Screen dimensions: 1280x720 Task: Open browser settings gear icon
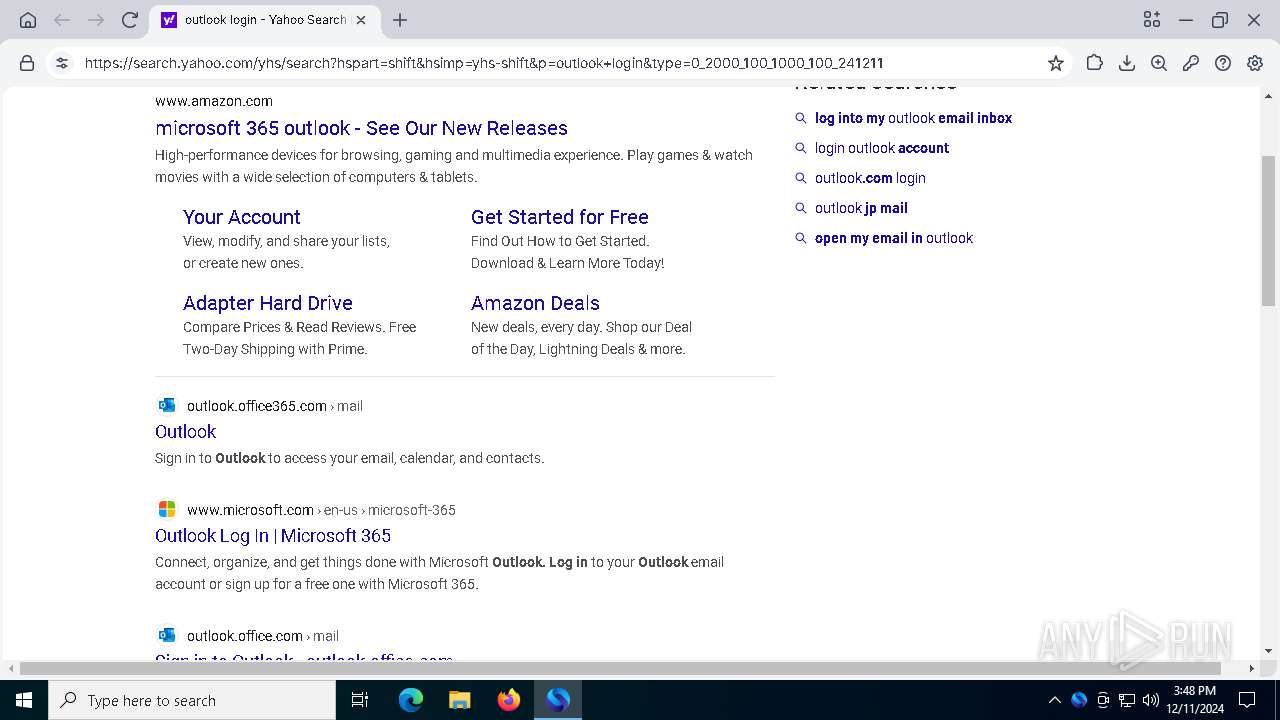pos(1255,63)
